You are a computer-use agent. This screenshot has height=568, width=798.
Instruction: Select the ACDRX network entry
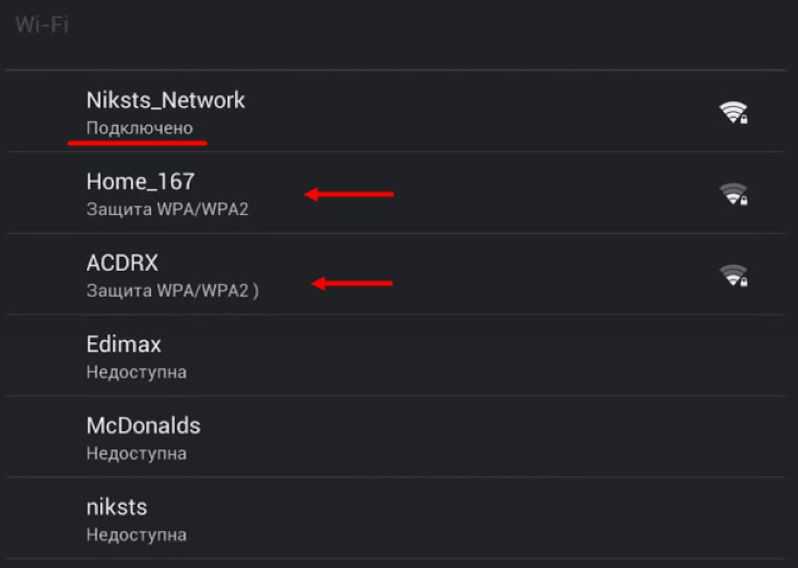click(395, 274)
